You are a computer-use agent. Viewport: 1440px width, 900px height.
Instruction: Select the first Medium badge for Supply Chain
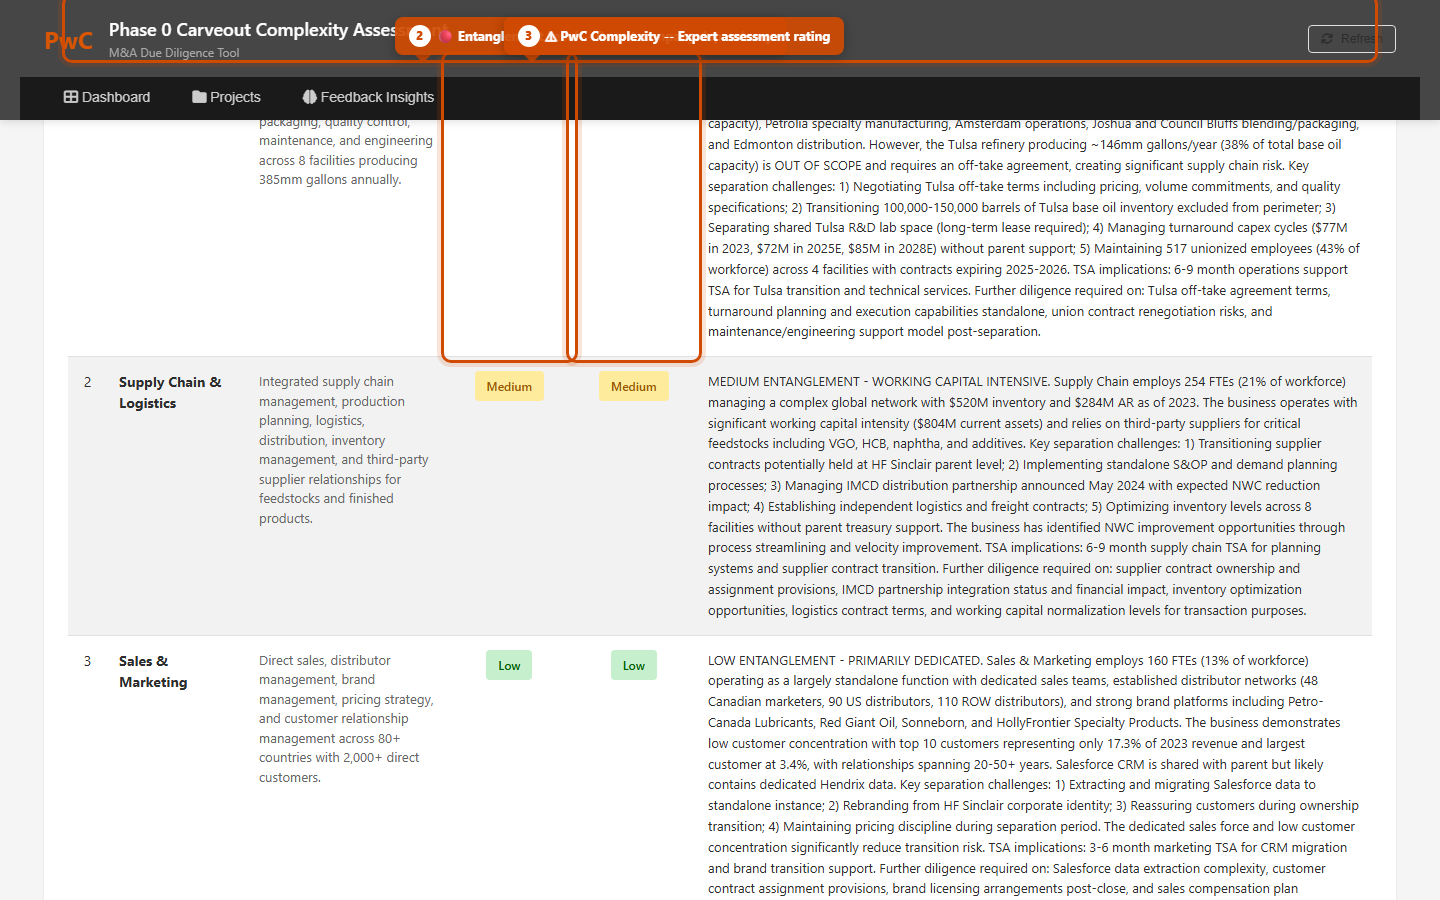tap(509, 387)
